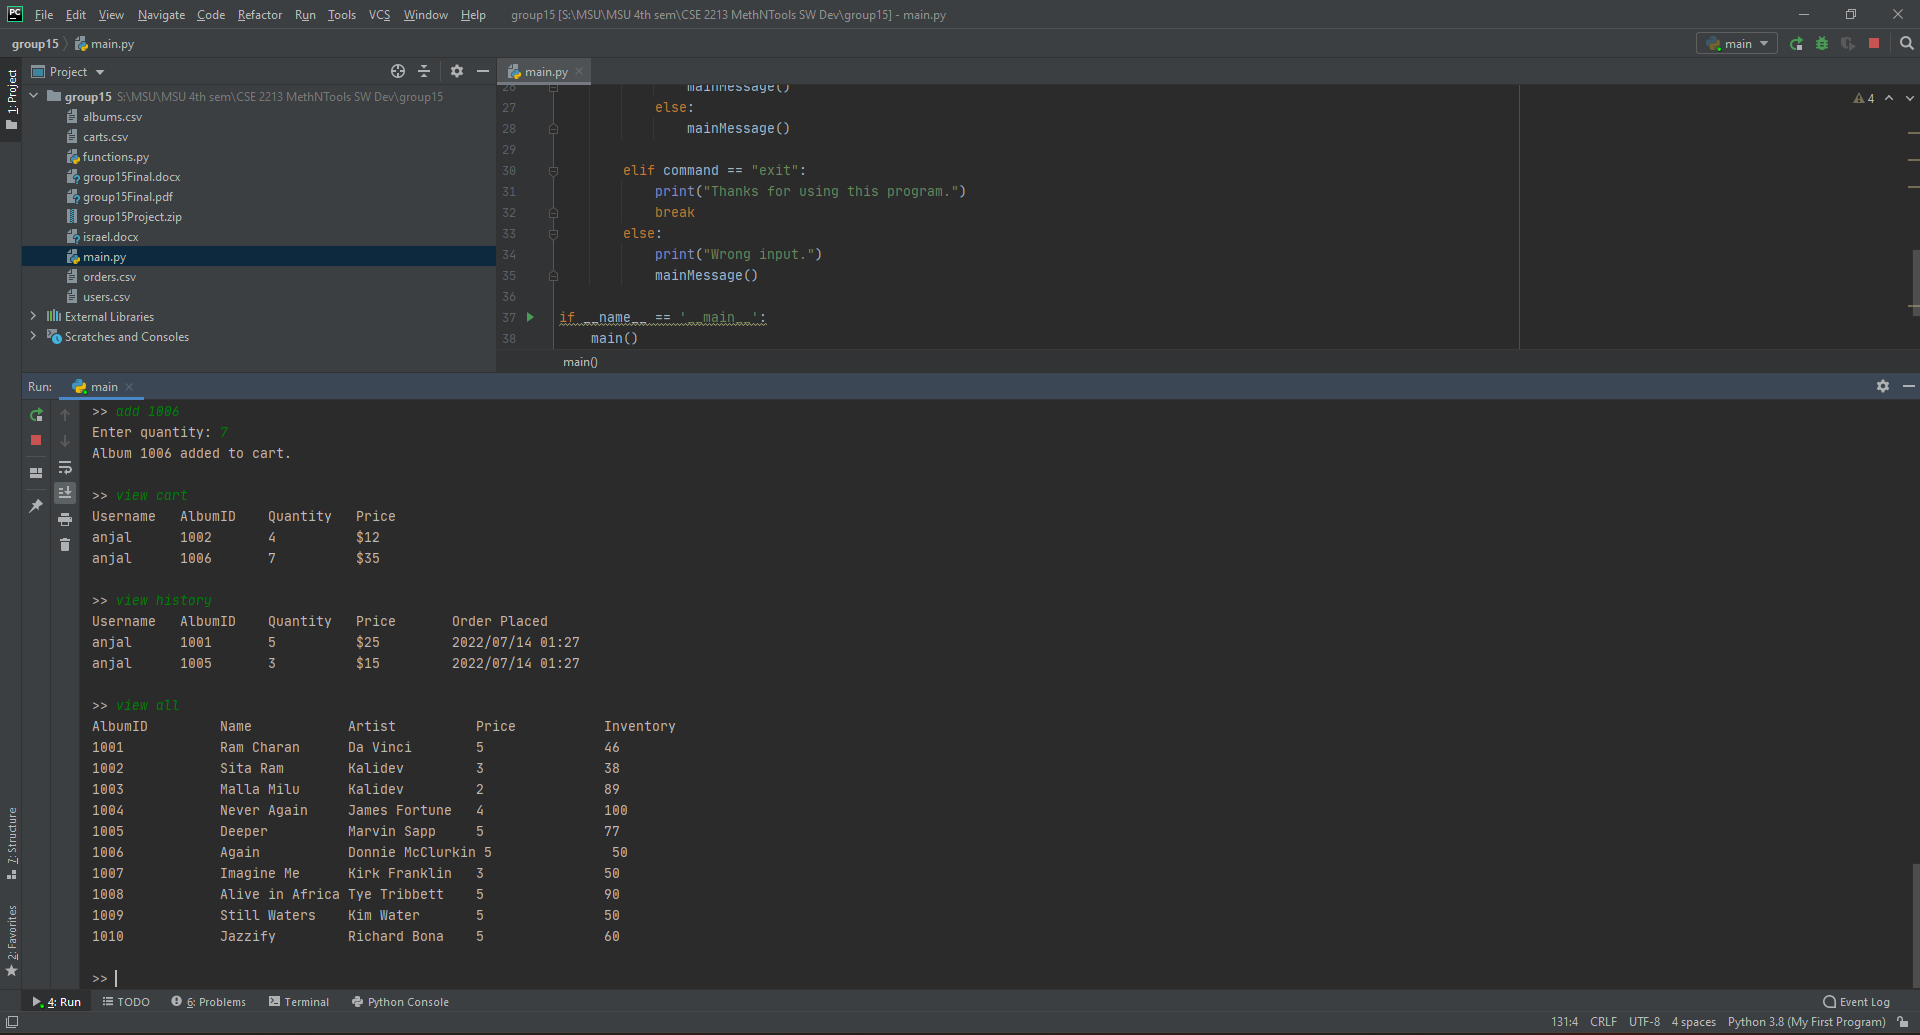1920x1035 pixels.
Task: Click the Debug bug icon in the top toolbar
Action: click(x=1822, y=44)
